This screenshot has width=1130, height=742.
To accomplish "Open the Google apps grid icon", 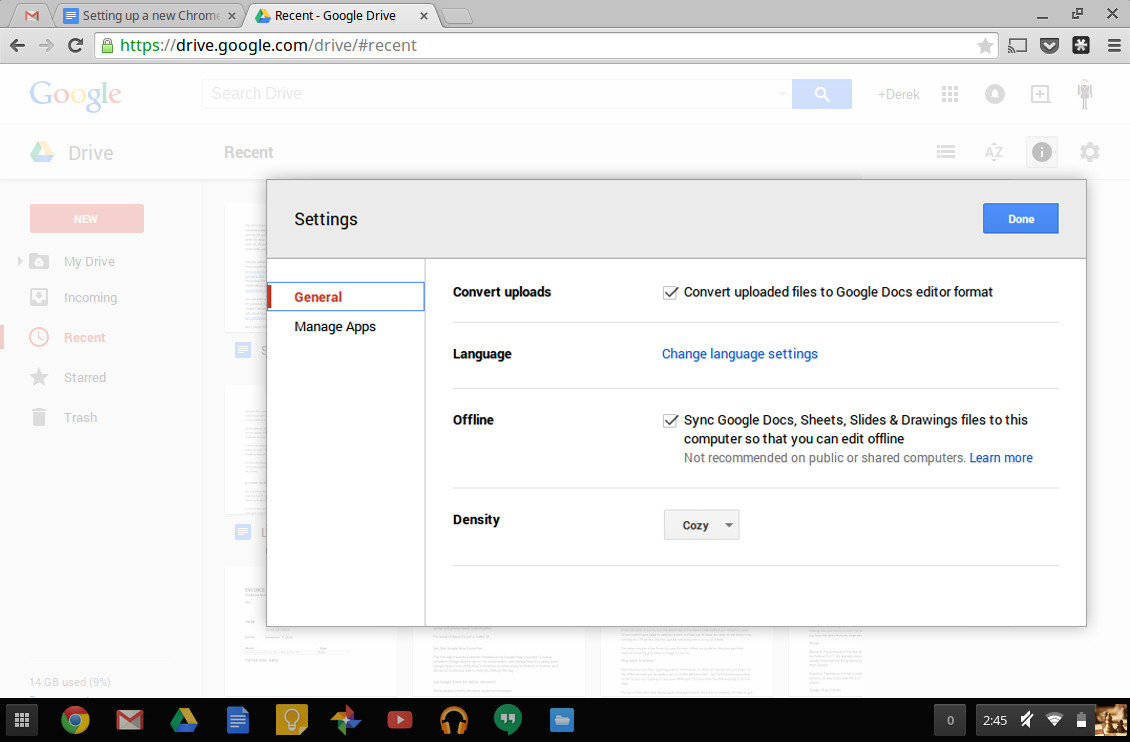I will (949, 94).
